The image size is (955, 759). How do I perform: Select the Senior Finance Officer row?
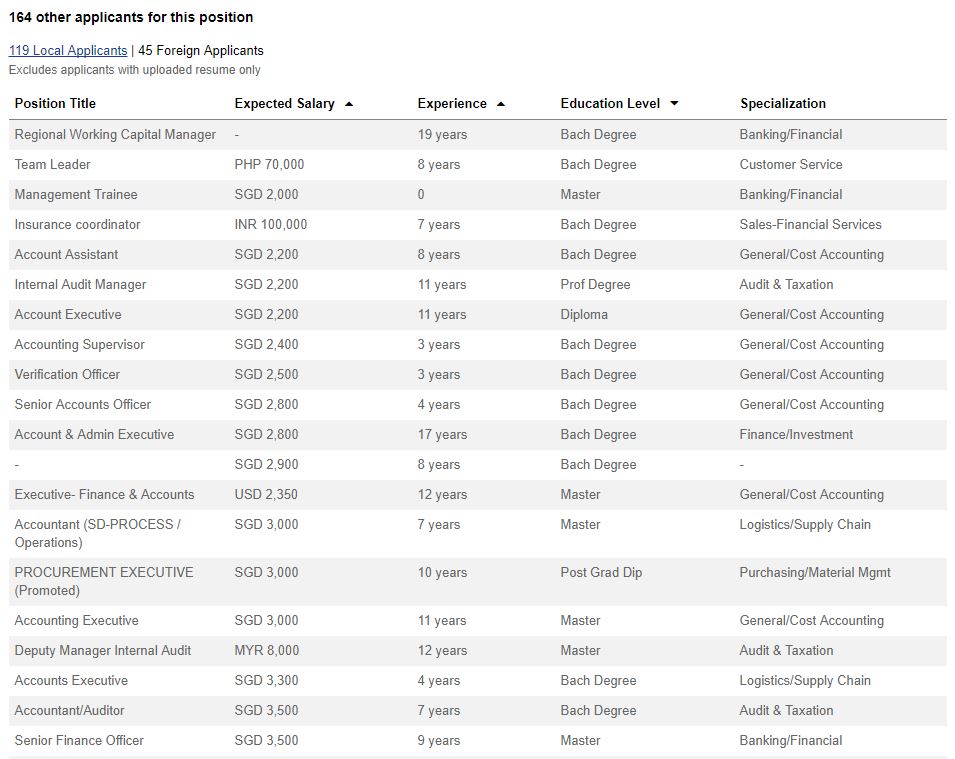coord(478,741)
